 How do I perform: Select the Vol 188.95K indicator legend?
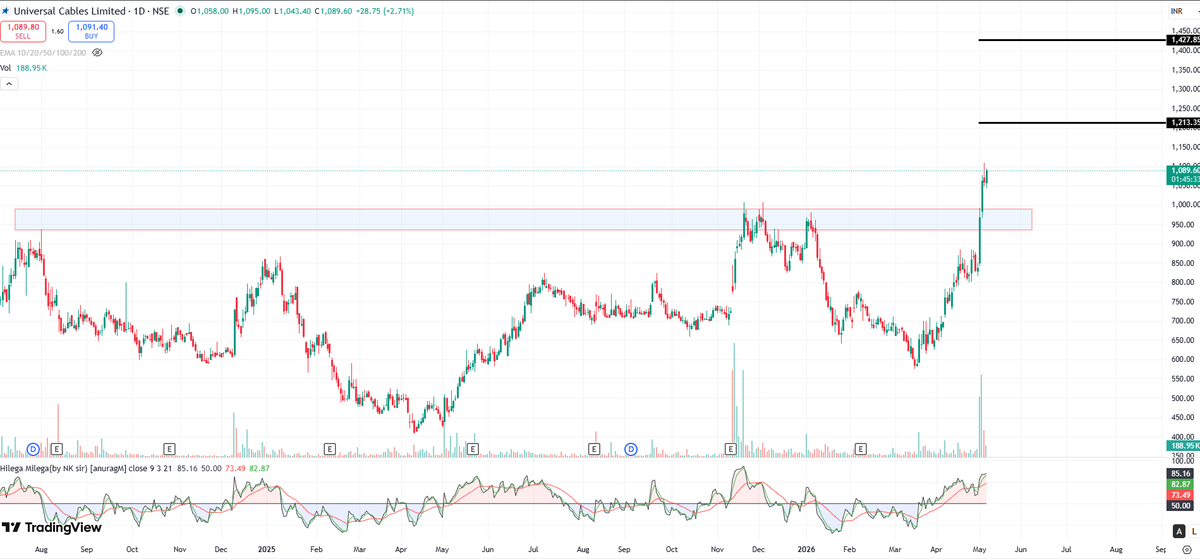click(24, 68)
